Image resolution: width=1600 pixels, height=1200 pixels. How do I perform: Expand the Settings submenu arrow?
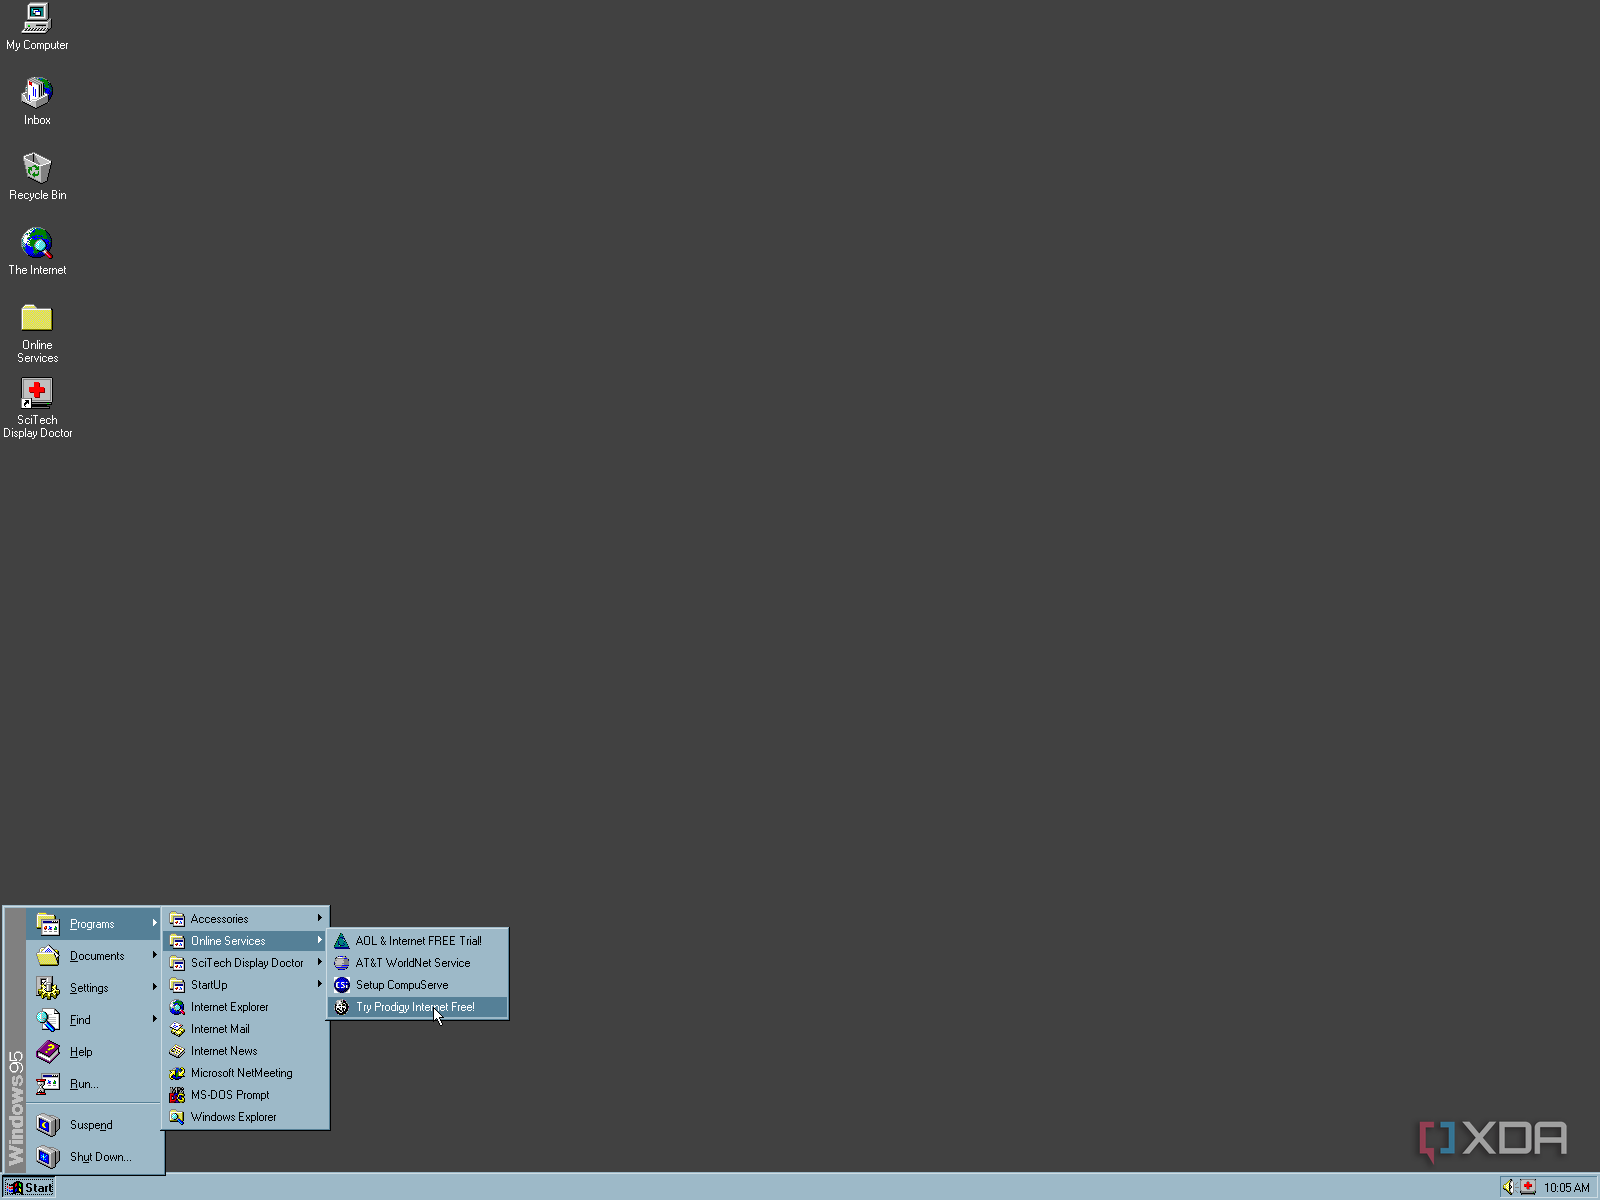pyautogui.click(x=155, y=987)
